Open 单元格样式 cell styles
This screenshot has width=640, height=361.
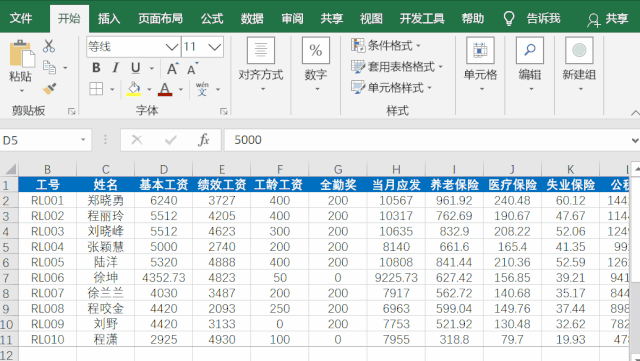(391, 87)
